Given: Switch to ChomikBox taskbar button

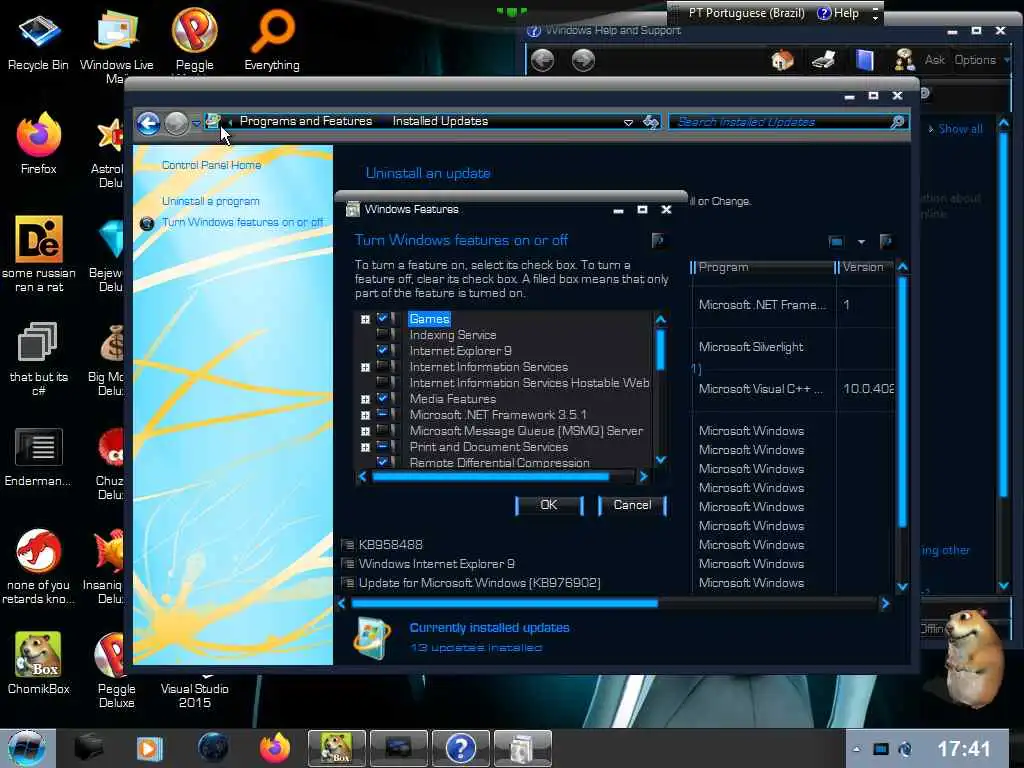Looking at the screenshot, I should [336, 748].
